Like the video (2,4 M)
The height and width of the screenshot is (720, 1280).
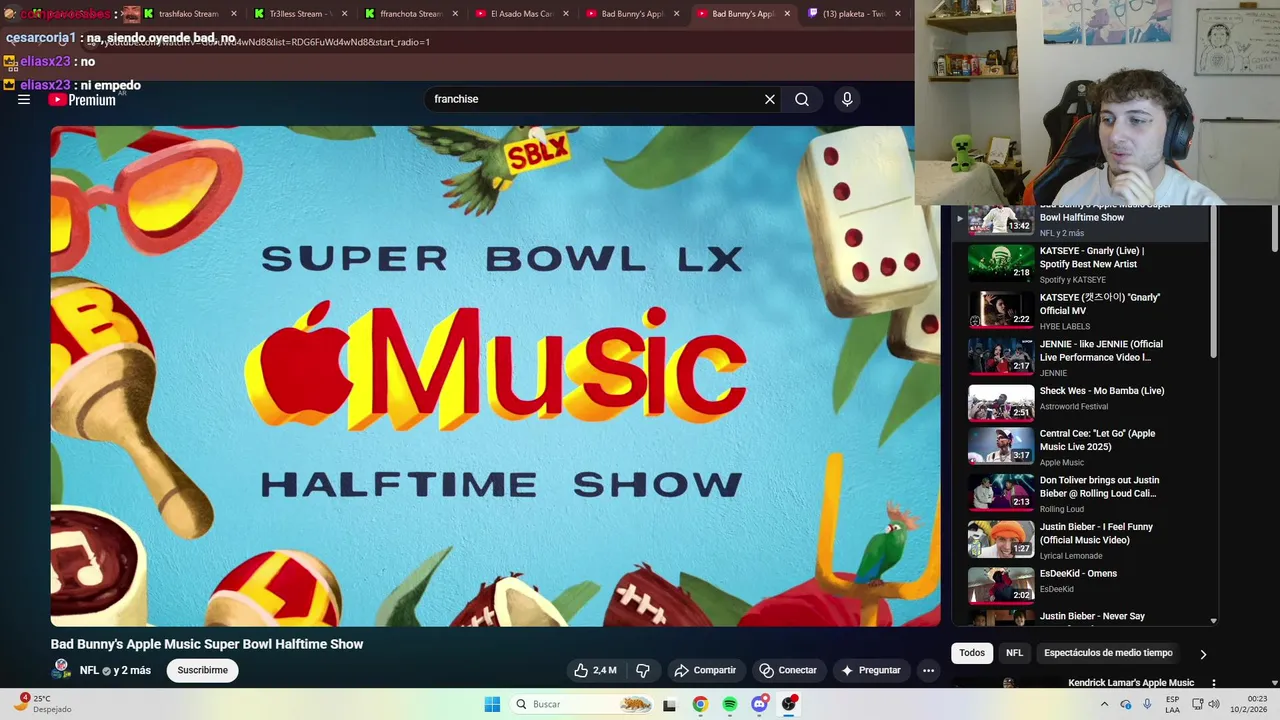pos(595,670)
